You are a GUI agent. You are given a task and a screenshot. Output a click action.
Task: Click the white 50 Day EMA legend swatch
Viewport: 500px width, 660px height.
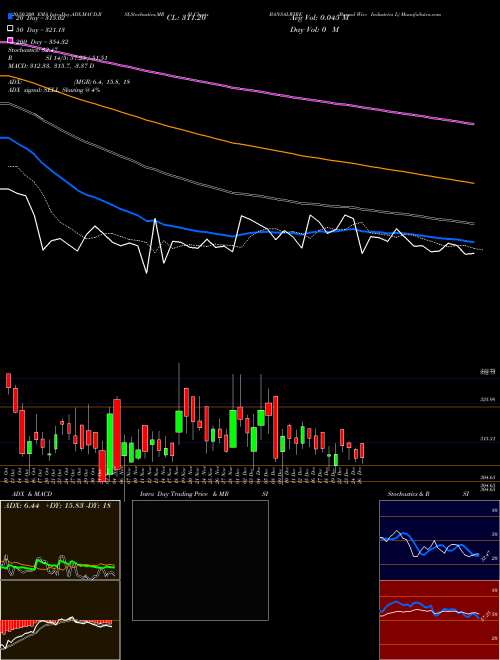(x=10, y=29)
